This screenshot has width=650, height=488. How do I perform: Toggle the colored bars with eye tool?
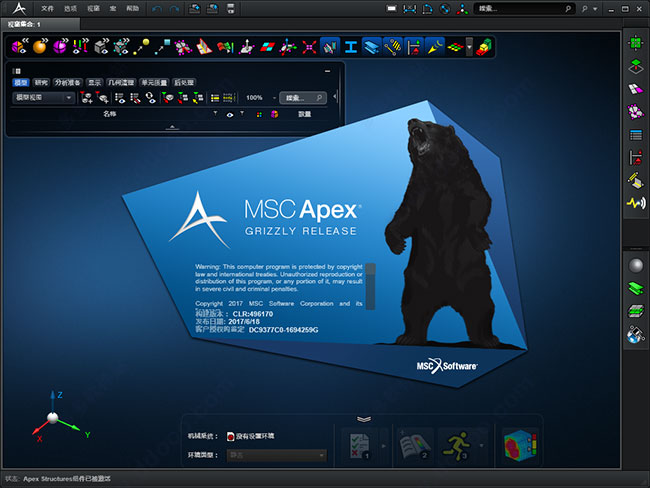pyautogui.click(x=80, y=46)
